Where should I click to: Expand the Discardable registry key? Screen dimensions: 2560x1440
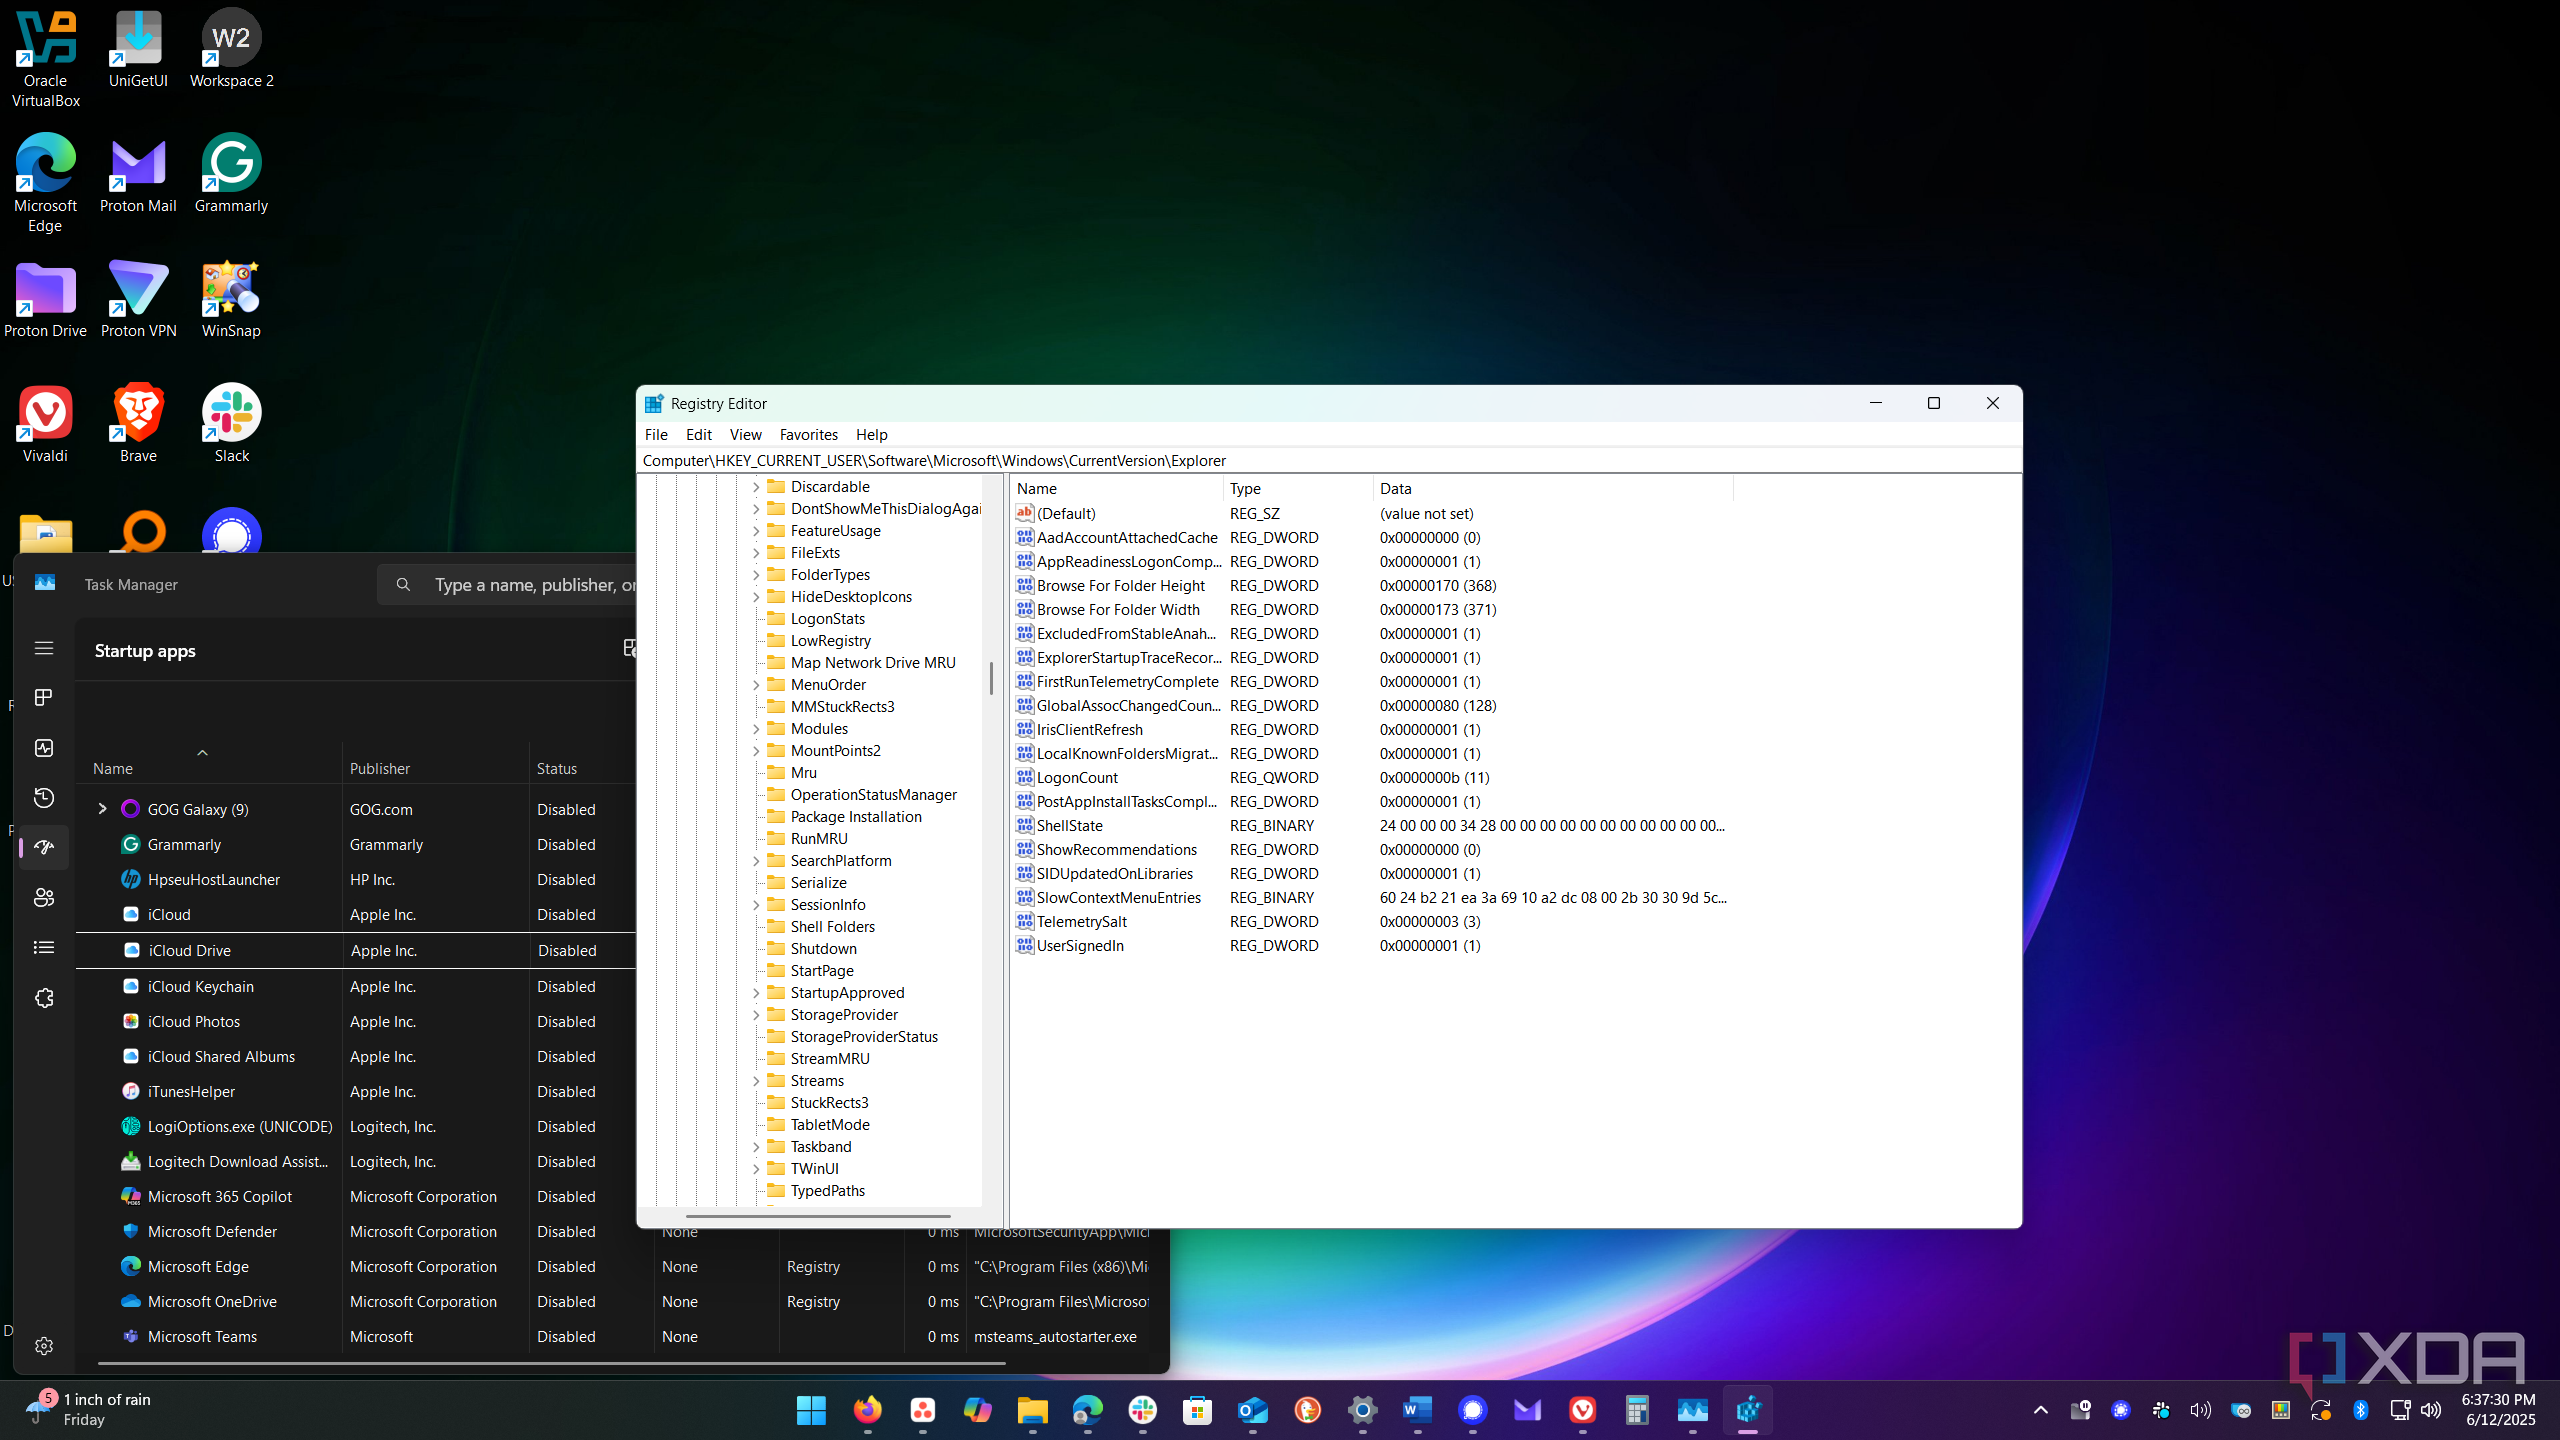coord(756,487)
